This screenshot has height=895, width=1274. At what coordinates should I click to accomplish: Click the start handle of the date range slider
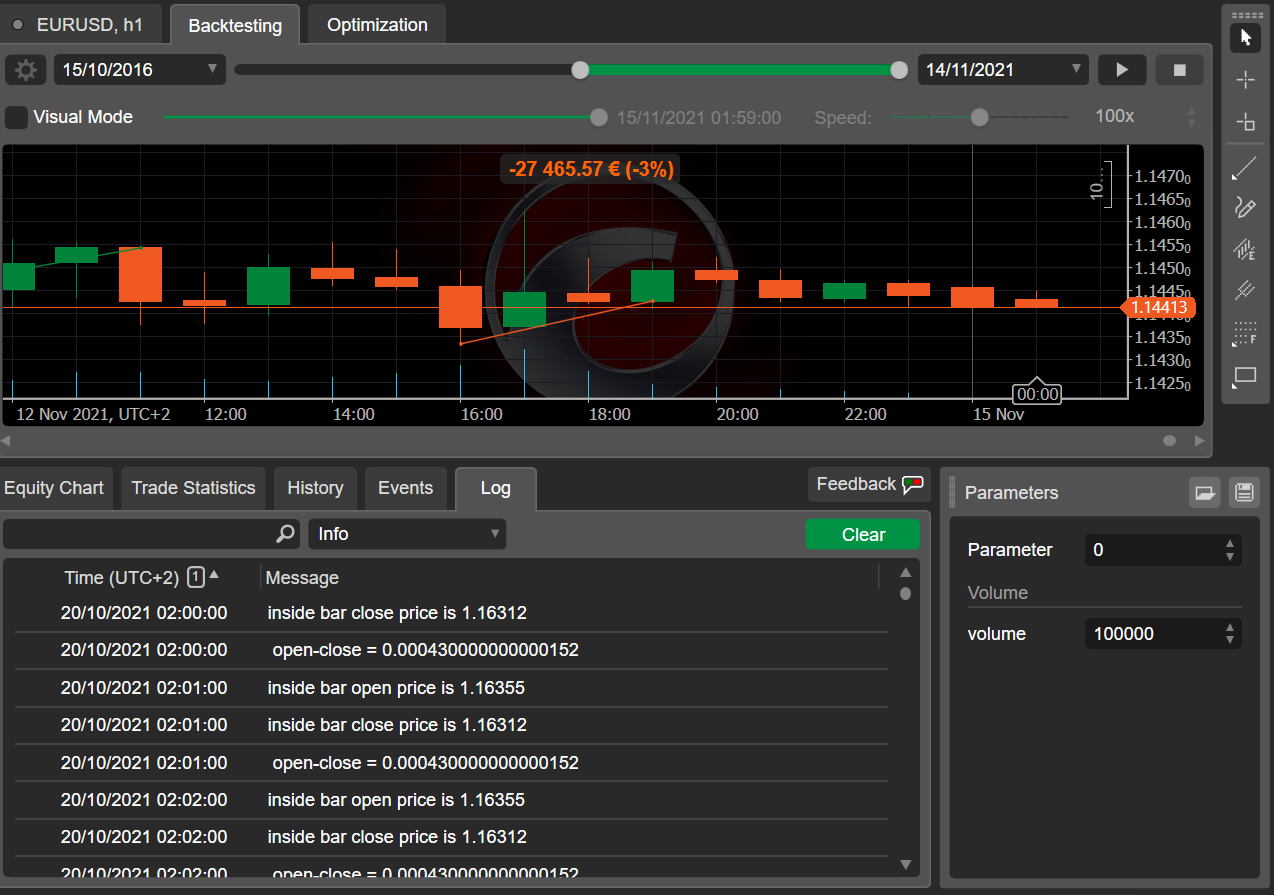coord(580,70)
